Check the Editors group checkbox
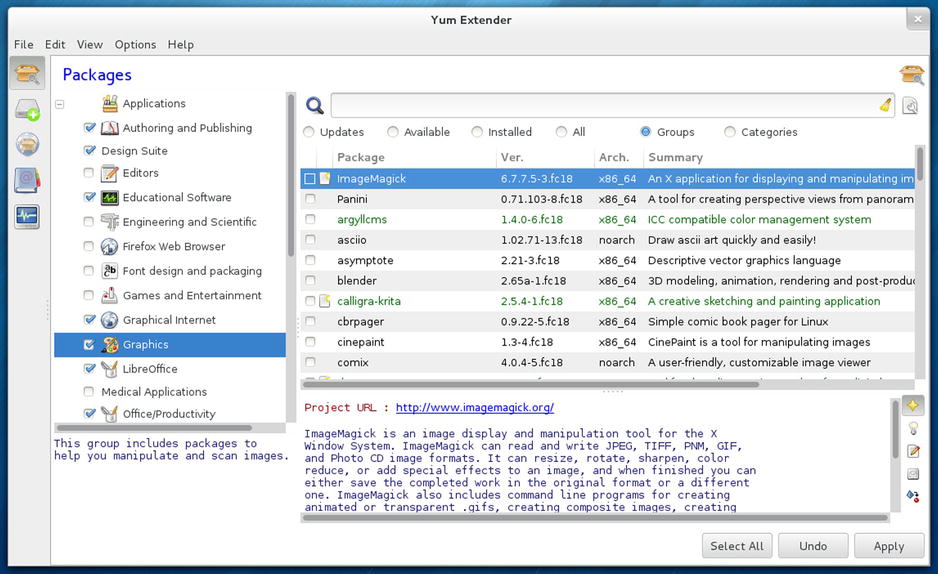938x574 pixels. click(x=89, y=173)
